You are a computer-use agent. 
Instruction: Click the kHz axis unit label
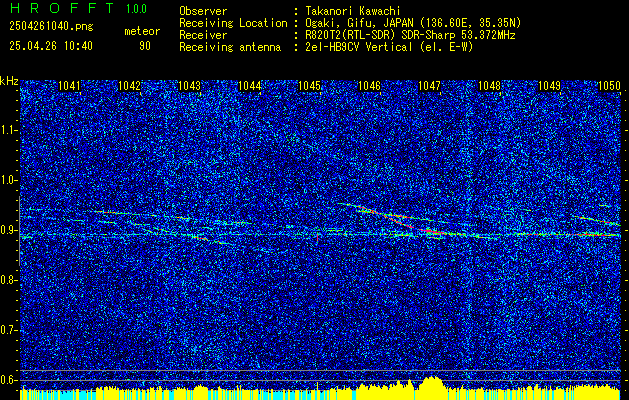pos(9,81)
